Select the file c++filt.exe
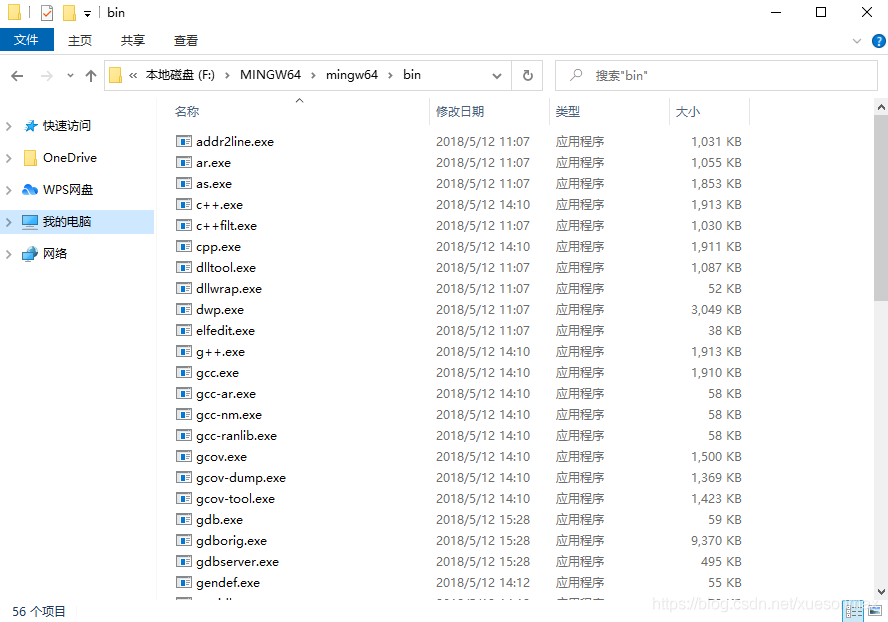The height and width of the screenshot is (622, 888). coord(227,226)
